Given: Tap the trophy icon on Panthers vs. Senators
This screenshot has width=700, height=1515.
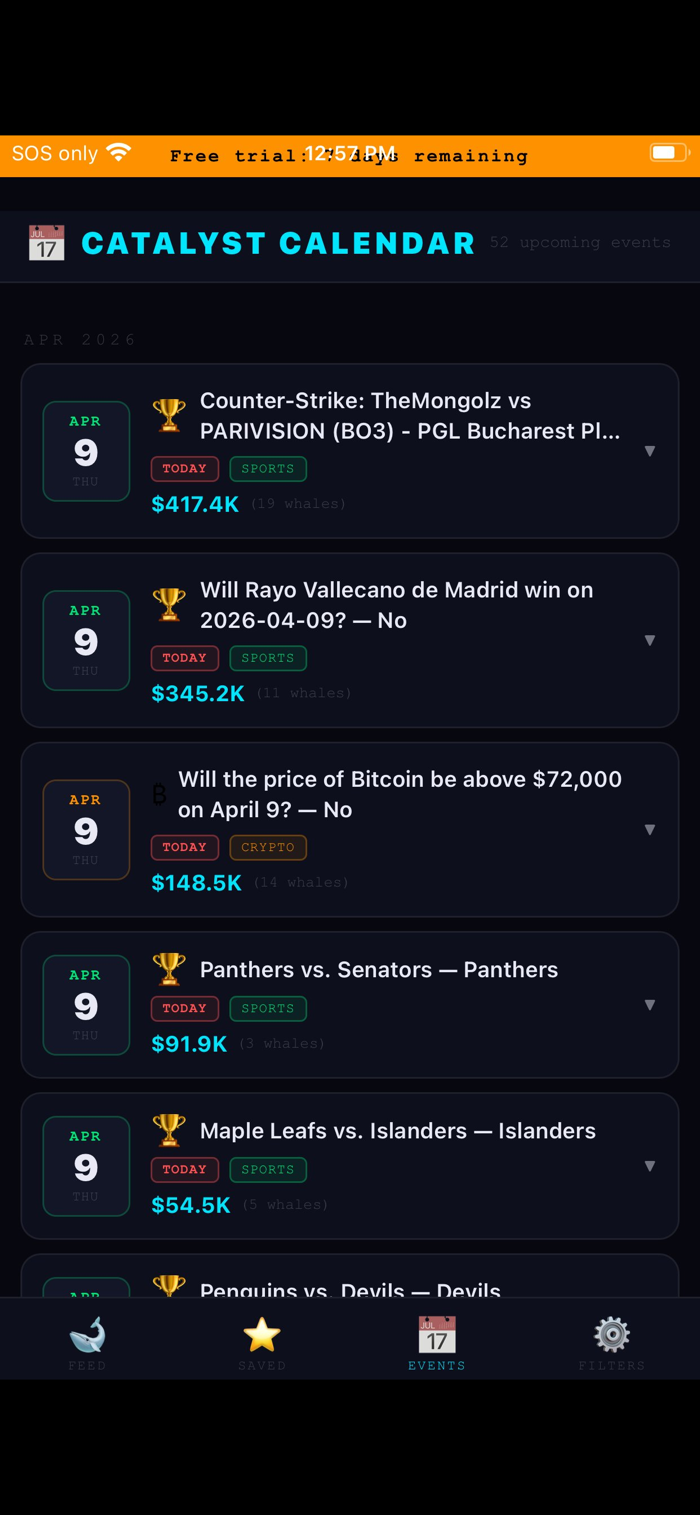Looking at the screenshot, I should (169, 969).
